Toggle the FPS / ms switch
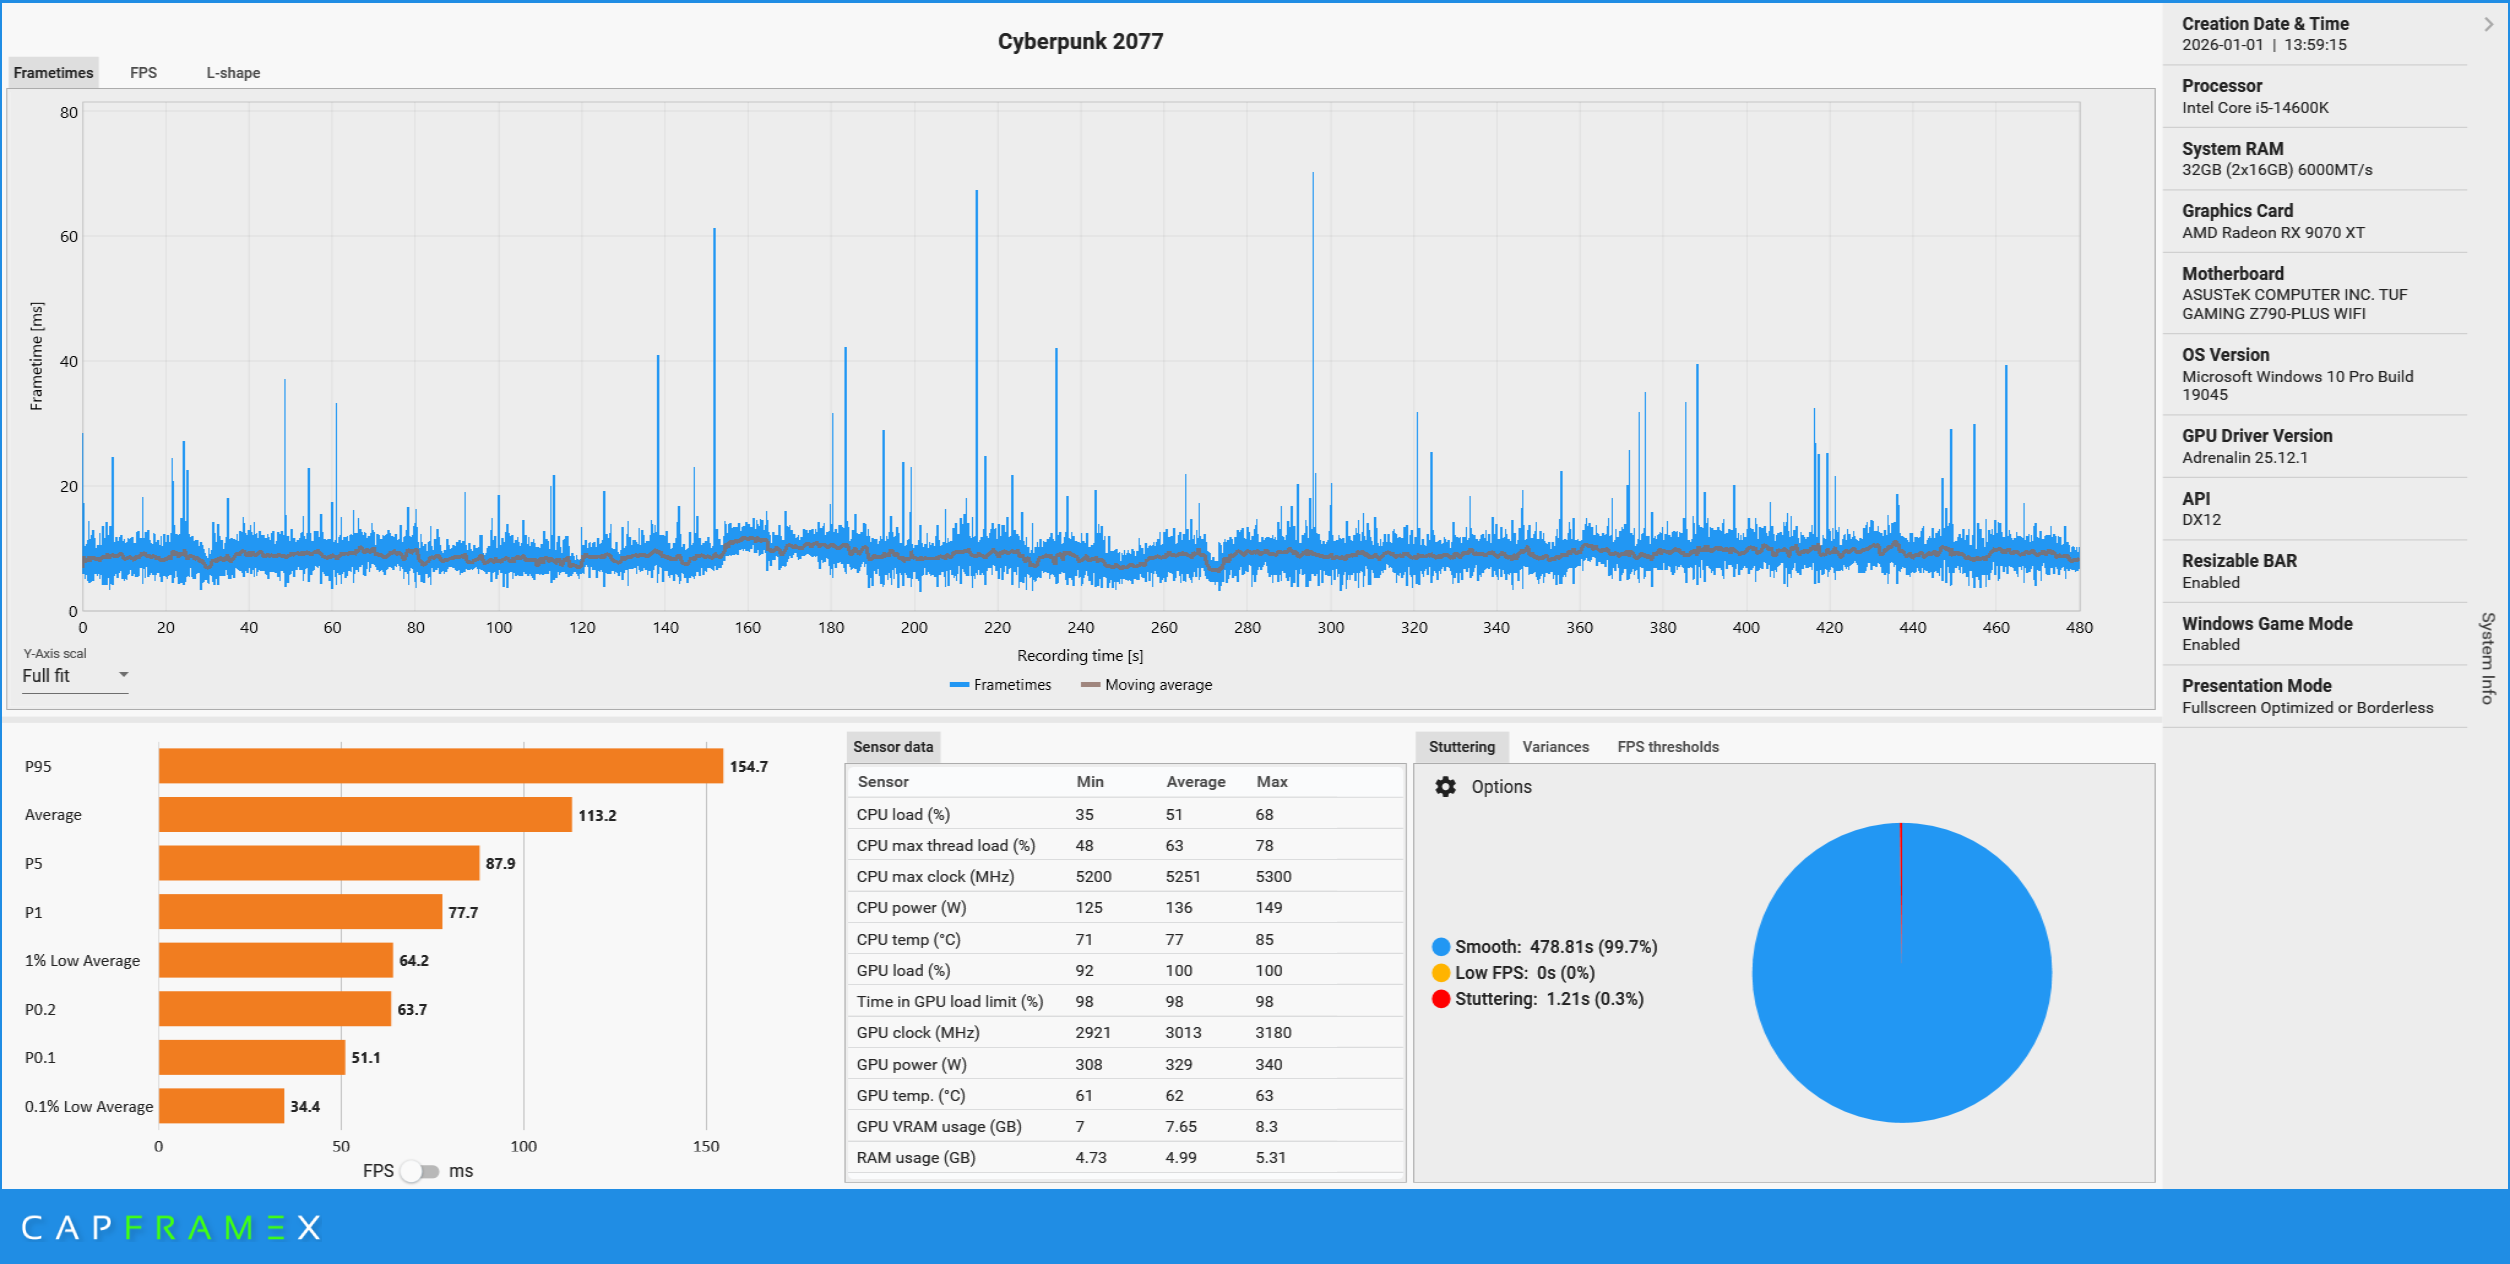 pyautogui.click(x=421, y=1171)
